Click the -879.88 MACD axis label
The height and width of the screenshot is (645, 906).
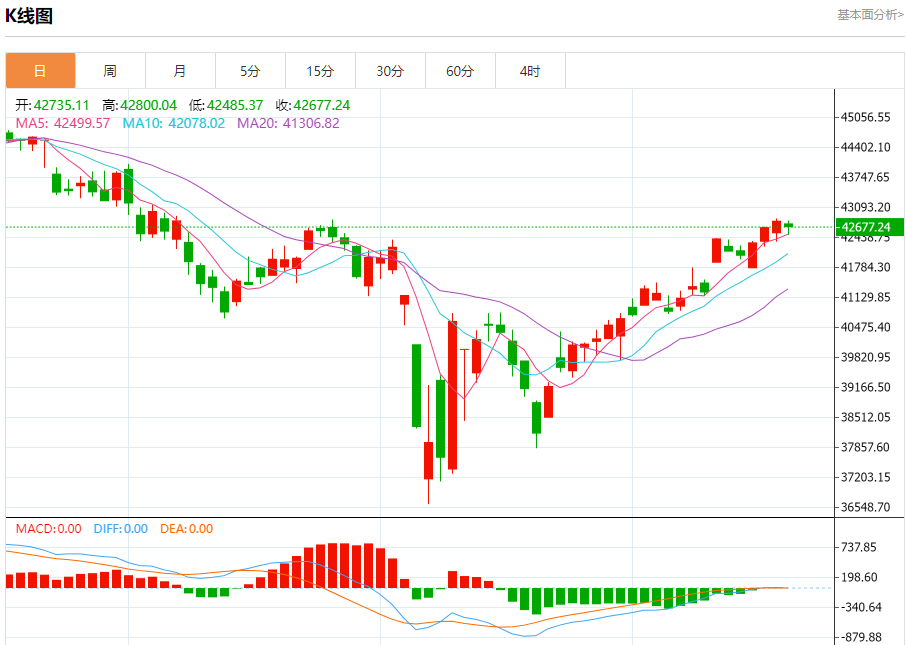tap(862, 637)
